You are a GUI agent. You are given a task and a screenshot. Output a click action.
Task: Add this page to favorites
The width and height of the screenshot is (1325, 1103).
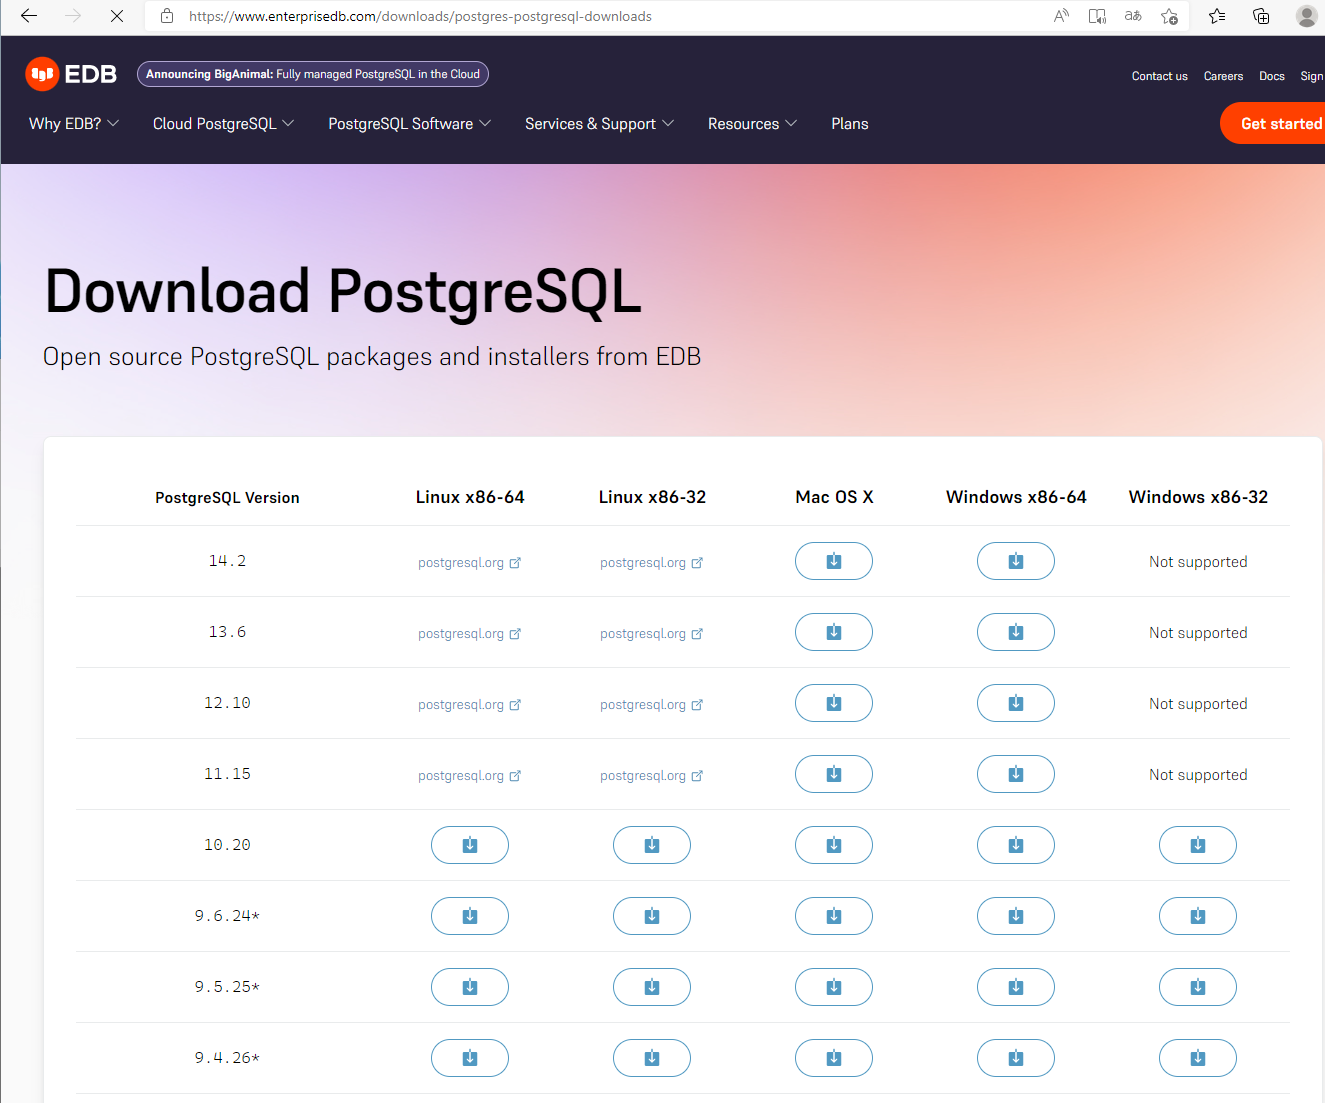(x=1169, y=16)
